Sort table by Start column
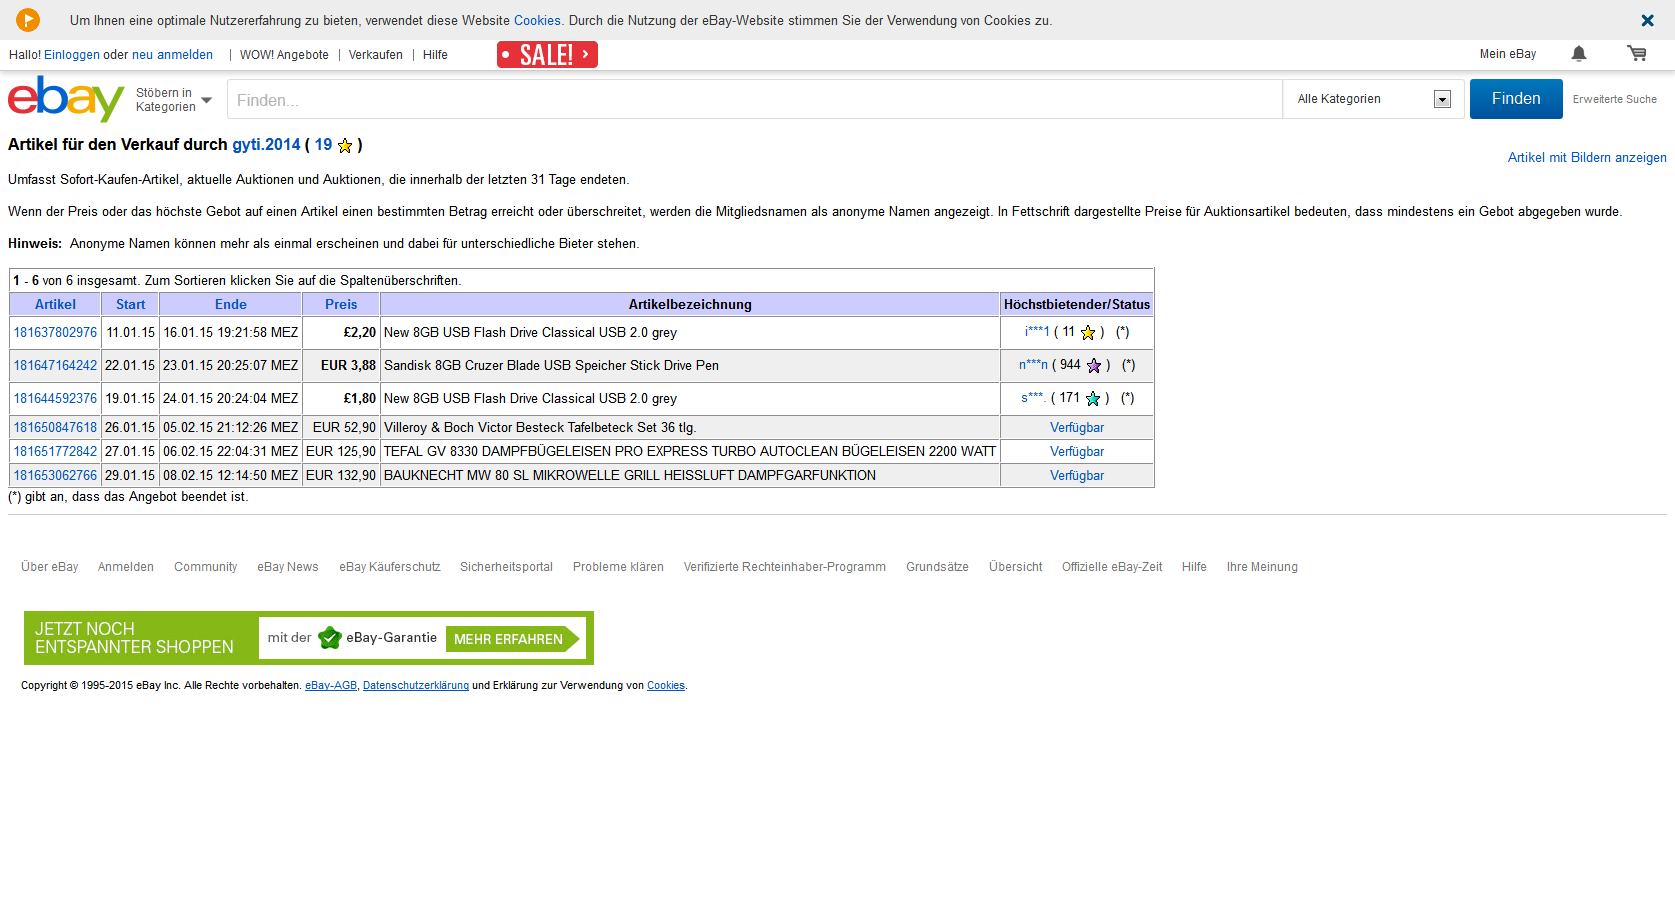Viewport: 1675px width, 904px height. 130,305
